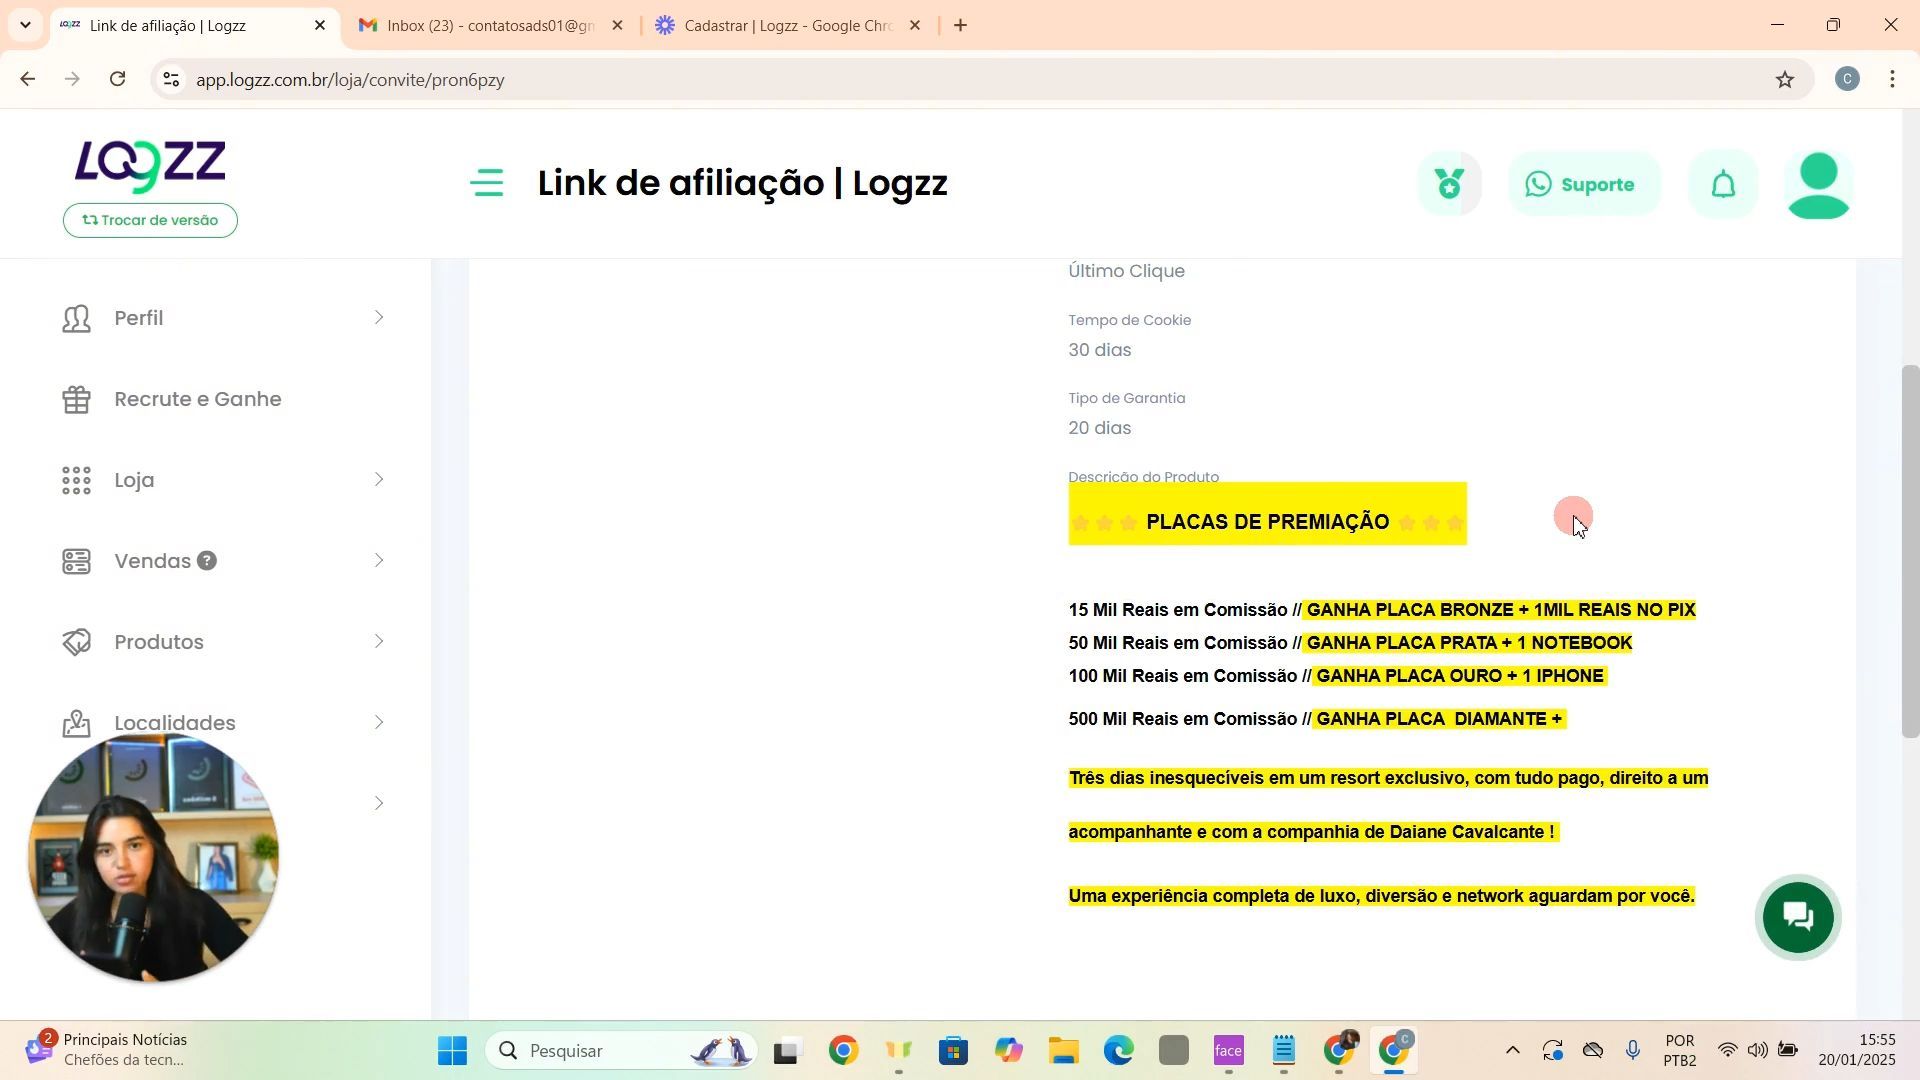Screen dimensions: 1920x1080
Task: Bookmark this page with star icon
Action: (x=1785, y=80)
